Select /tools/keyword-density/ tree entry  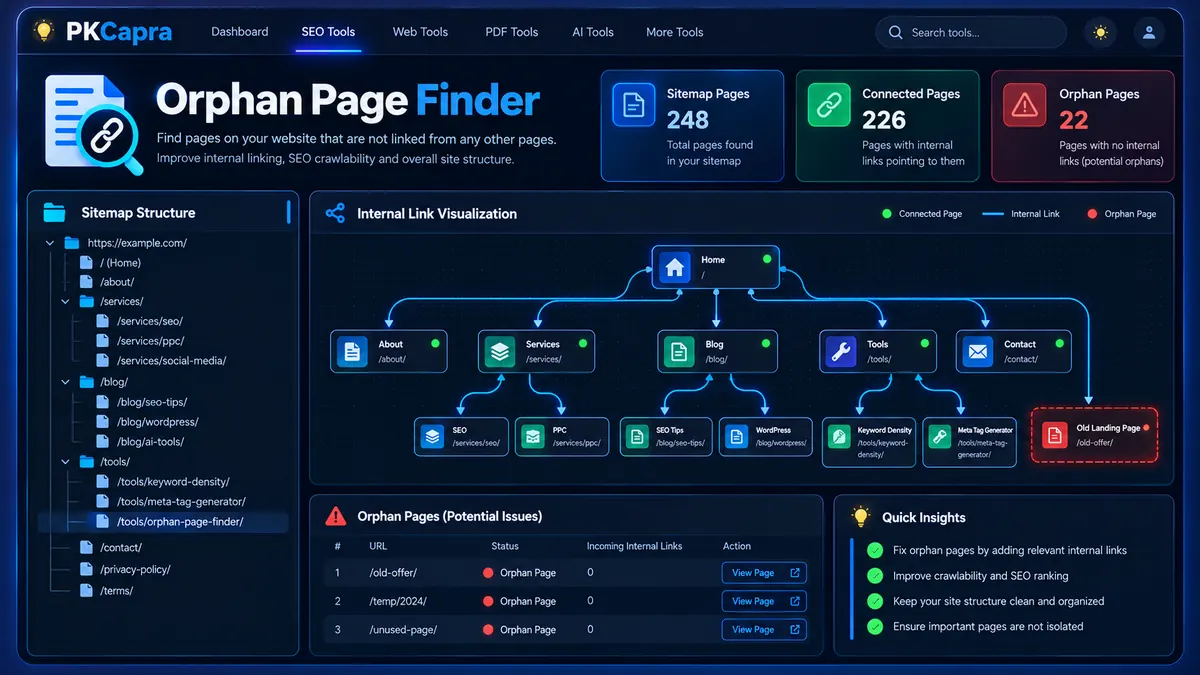click(173, 482)
